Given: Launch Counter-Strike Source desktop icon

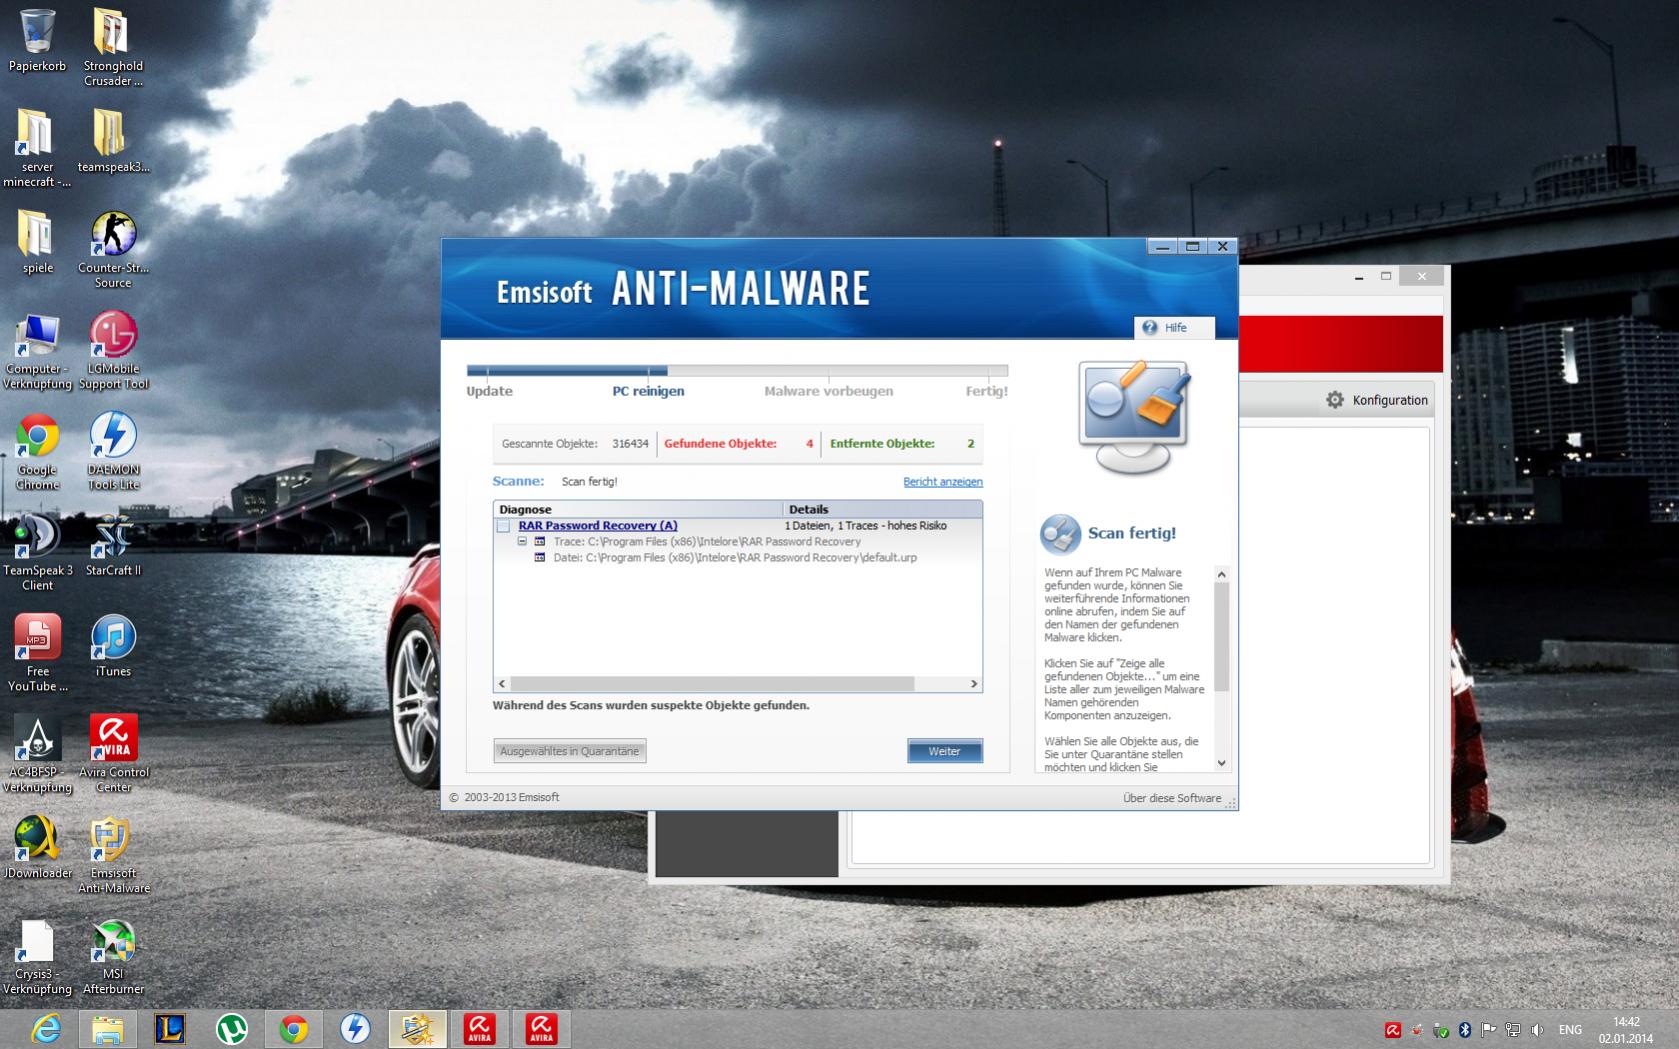Looking at the screenshot, I should (113, 250).
